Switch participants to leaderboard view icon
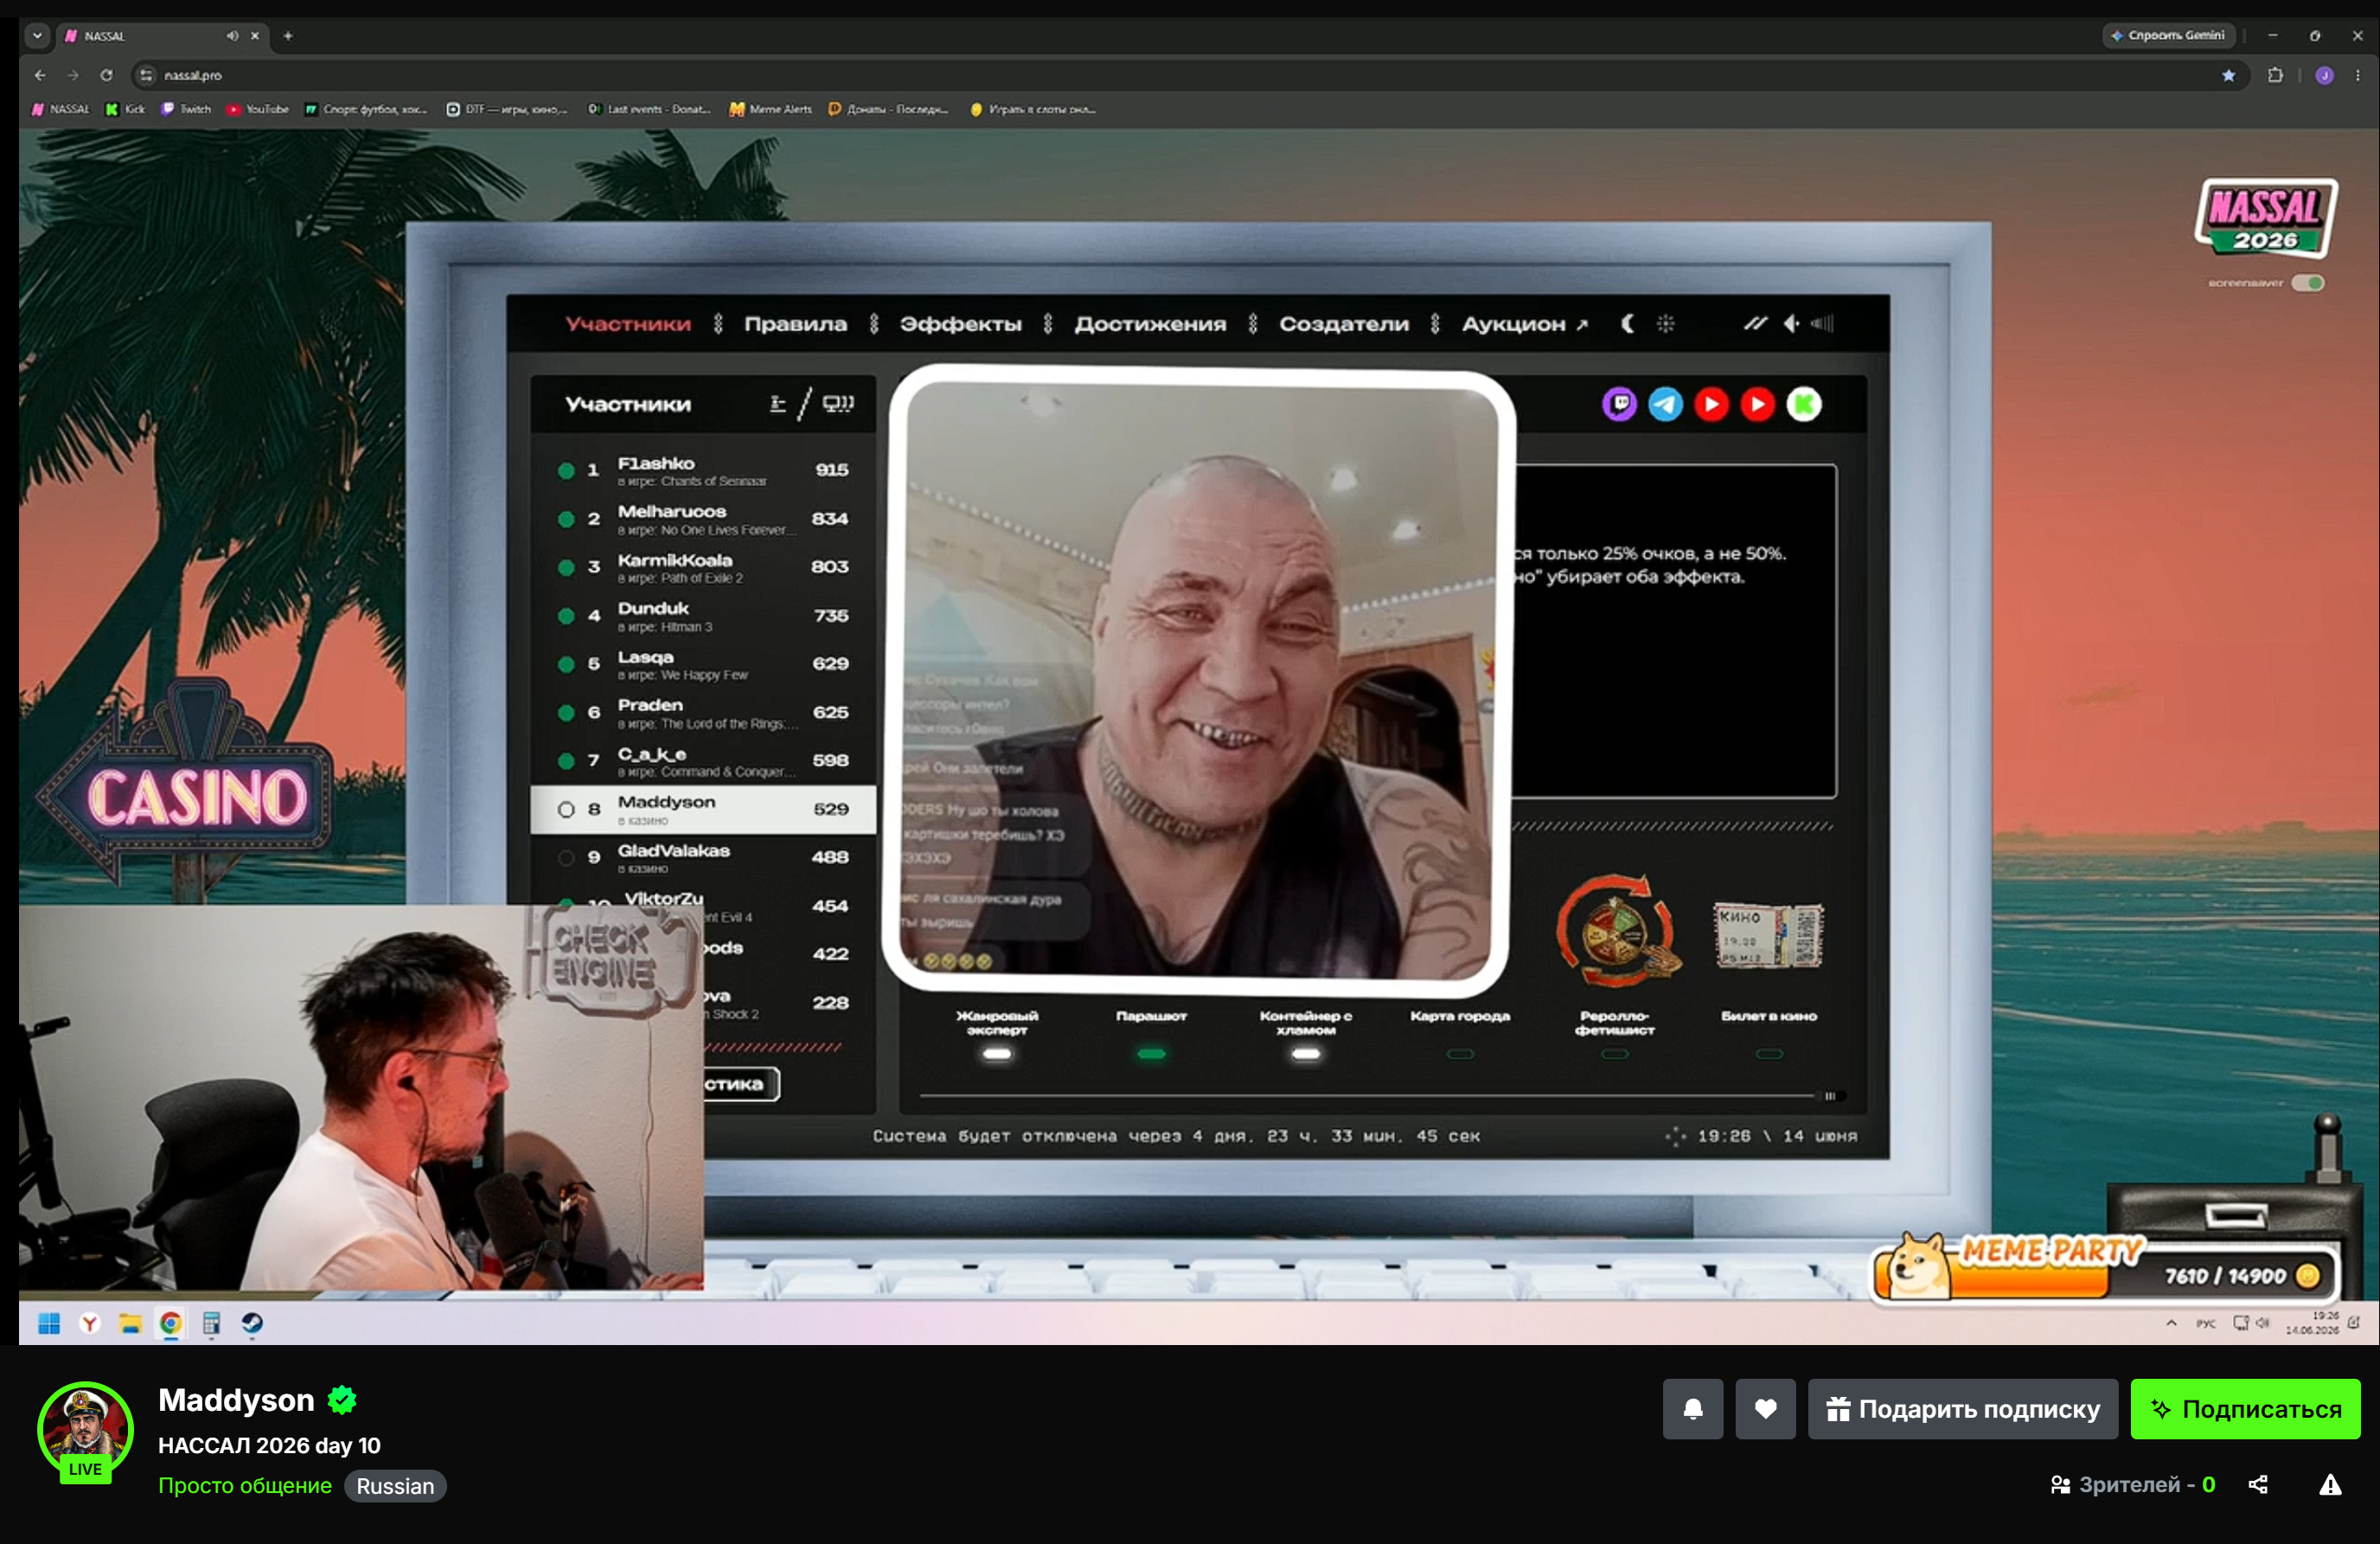The width and height of the screenshot is (2380, 1544). pyautogui.click(x=777, y=403)
